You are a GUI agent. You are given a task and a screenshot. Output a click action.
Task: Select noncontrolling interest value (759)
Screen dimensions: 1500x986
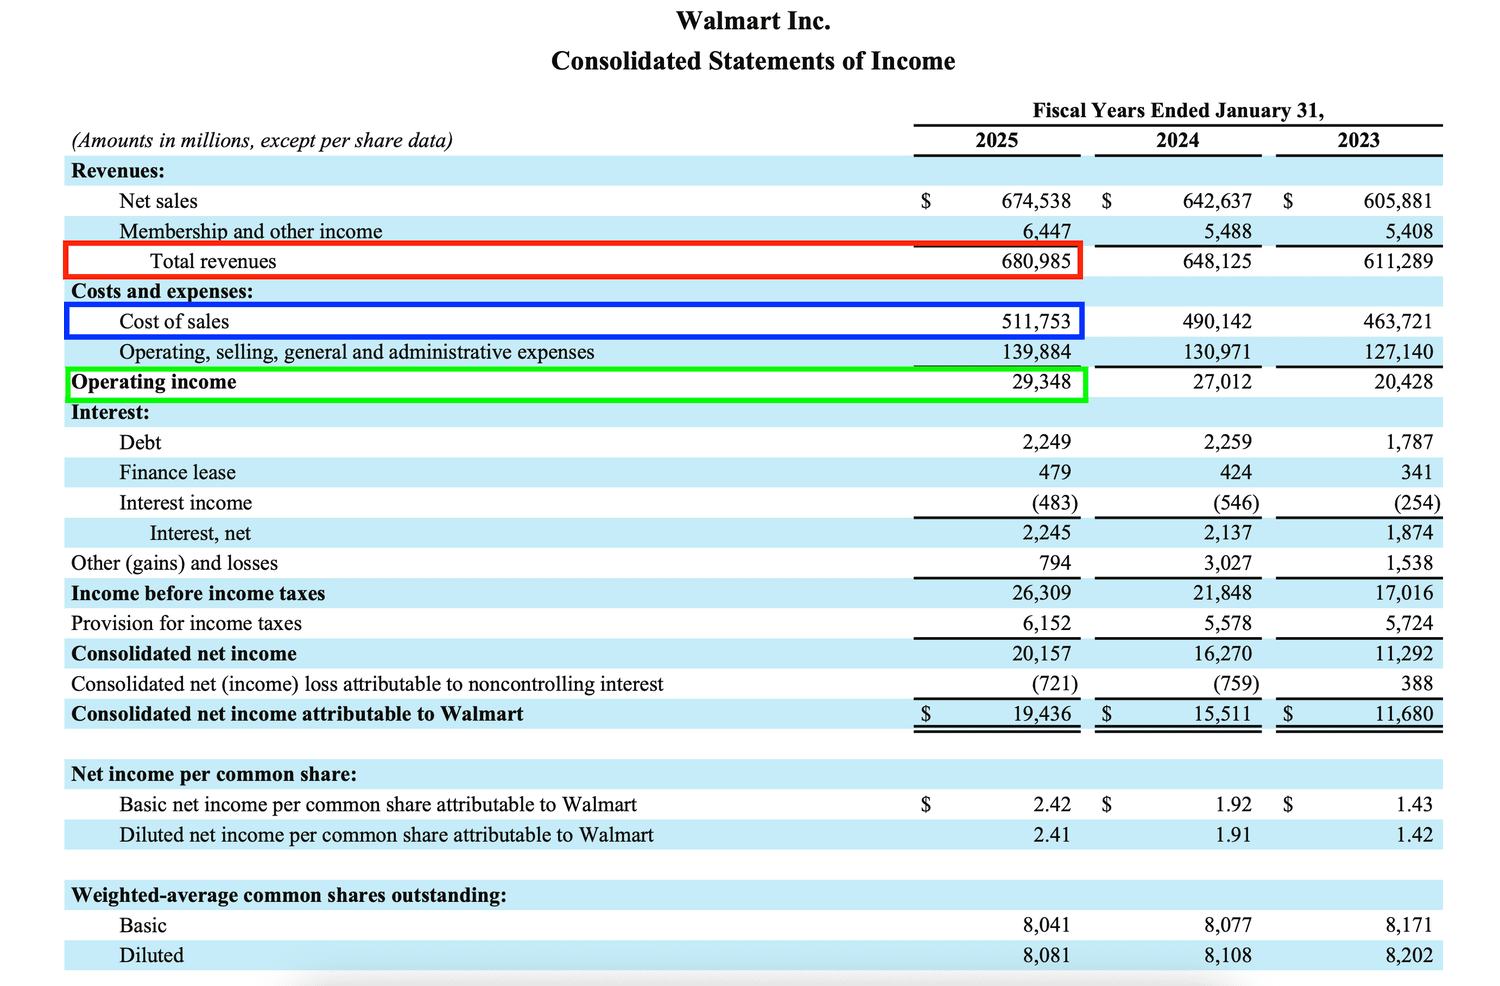[1235, 684]
